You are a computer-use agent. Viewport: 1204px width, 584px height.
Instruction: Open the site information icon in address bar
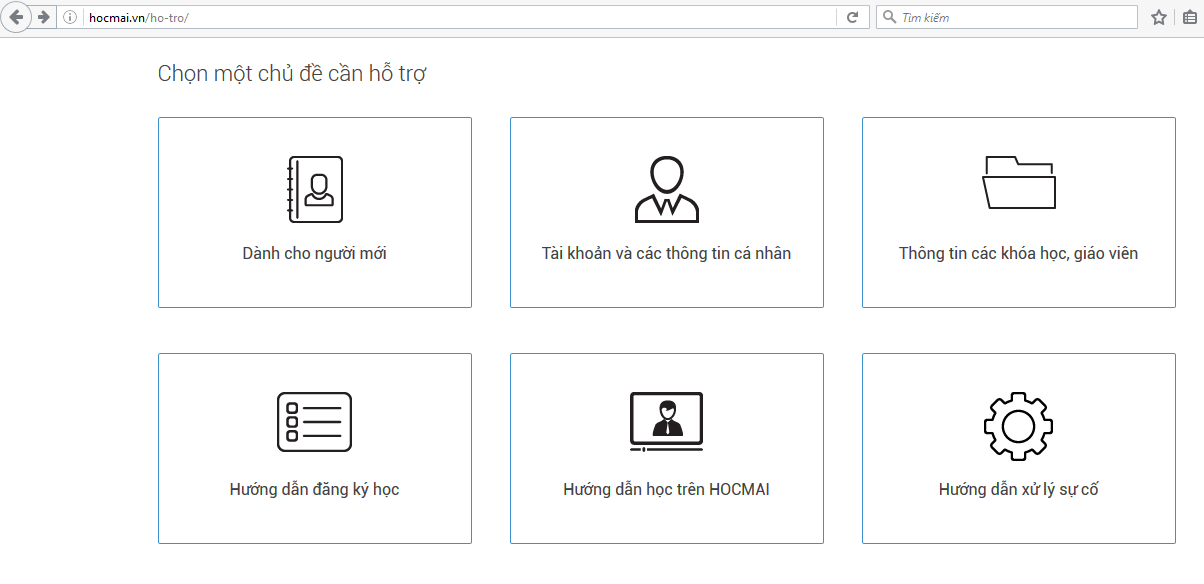pyautogui.click(x=70, y=17)
